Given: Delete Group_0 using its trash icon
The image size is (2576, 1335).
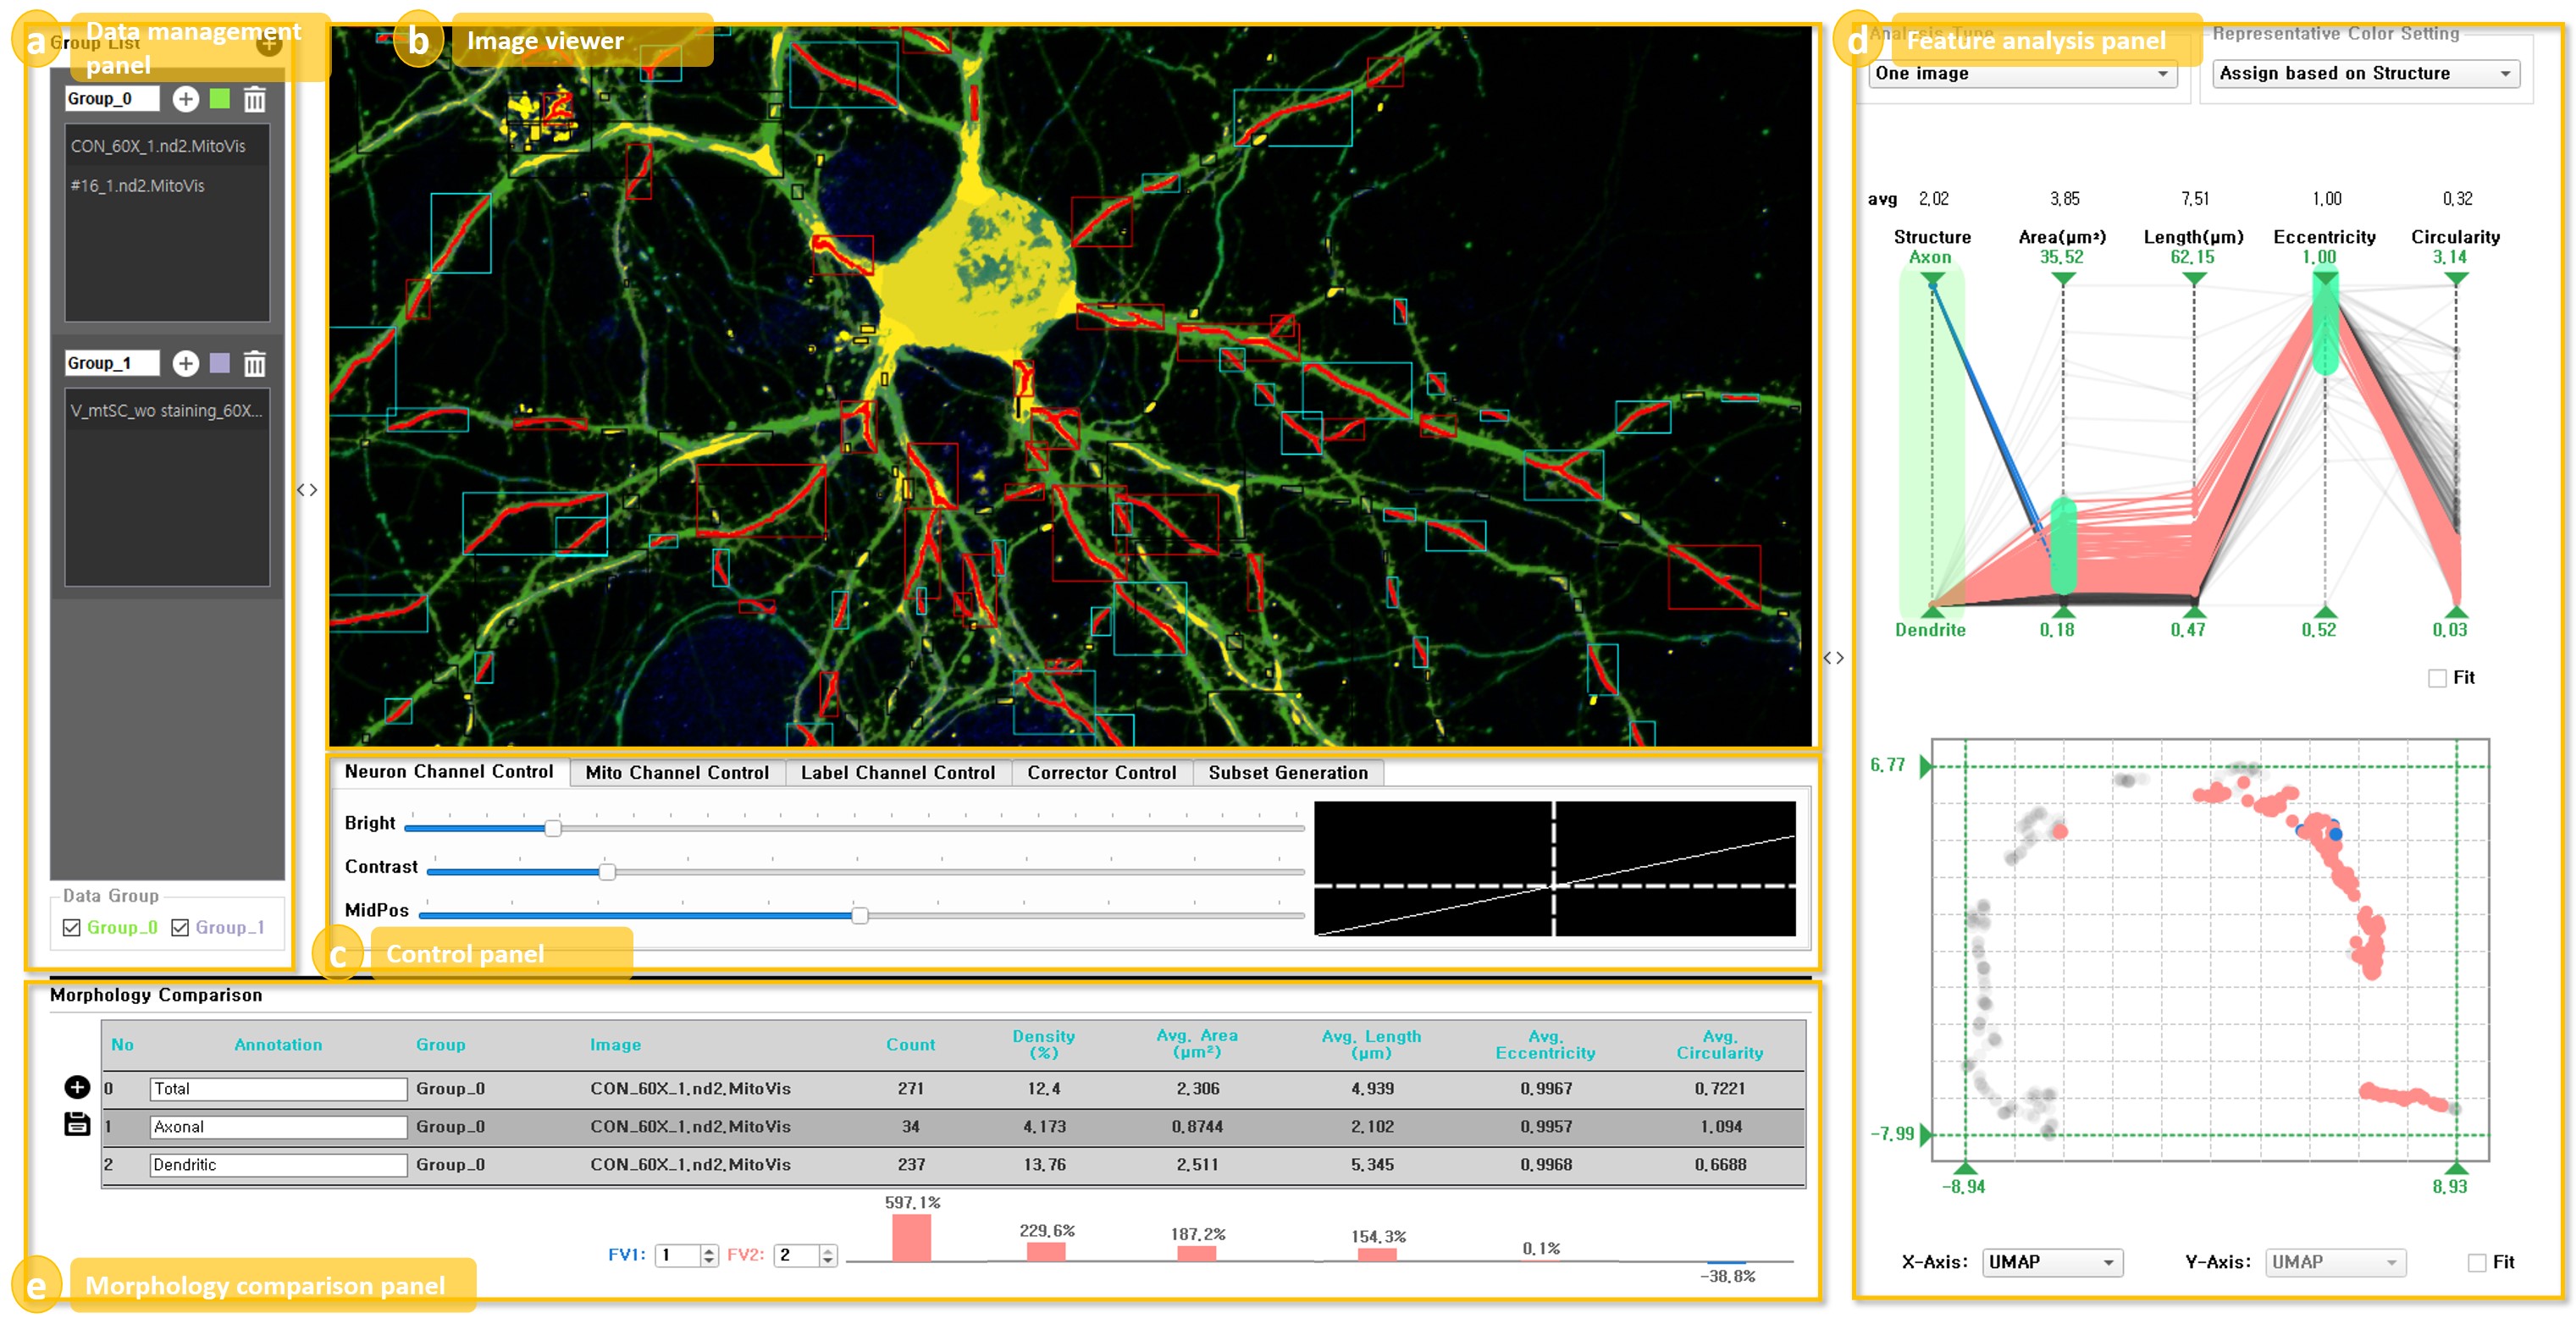Looking at the screenshot, I should 255,99.
